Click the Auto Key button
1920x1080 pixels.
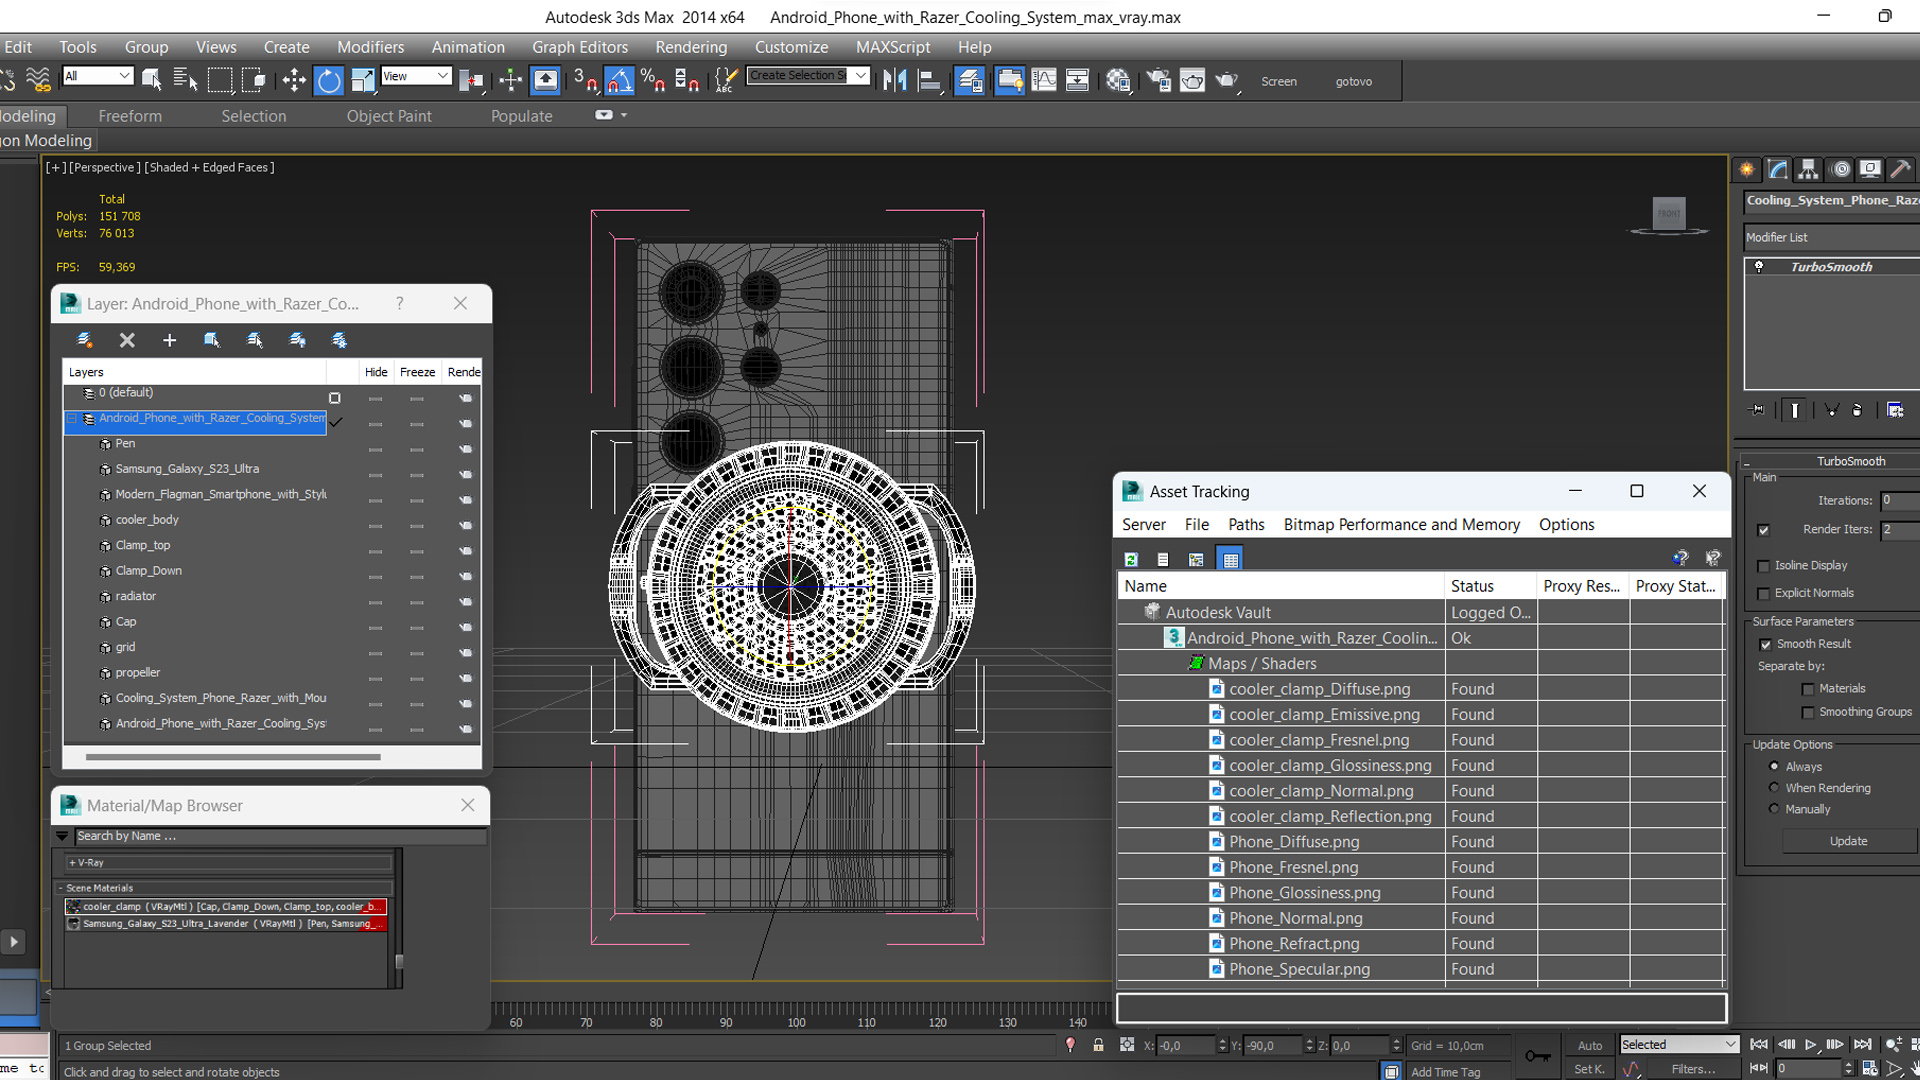(x=1590, y=1045)
